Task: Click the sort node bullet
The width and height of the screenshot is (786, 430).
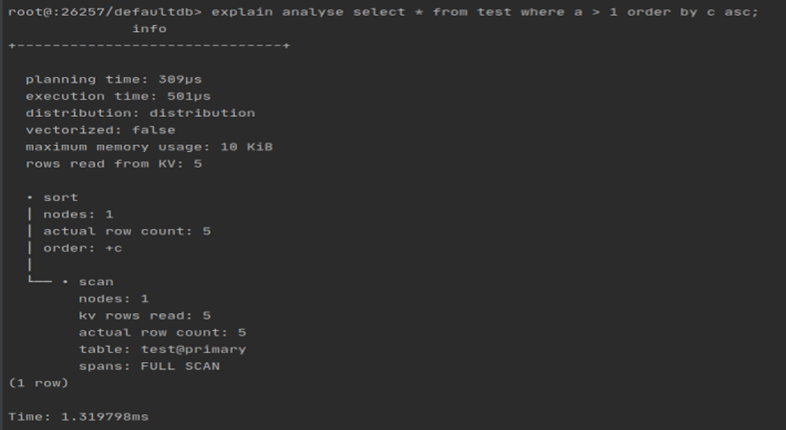Action: [x=30, y=198]
